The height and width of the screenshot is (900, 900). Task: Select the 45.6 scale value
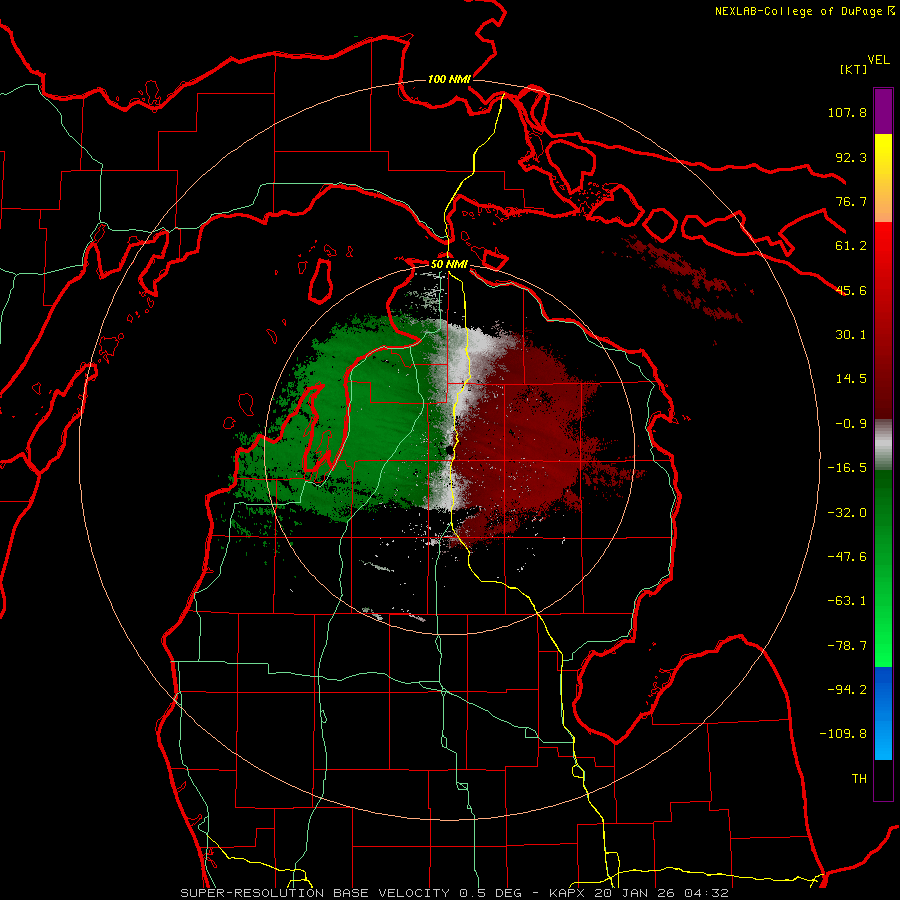tap(851, 290)
